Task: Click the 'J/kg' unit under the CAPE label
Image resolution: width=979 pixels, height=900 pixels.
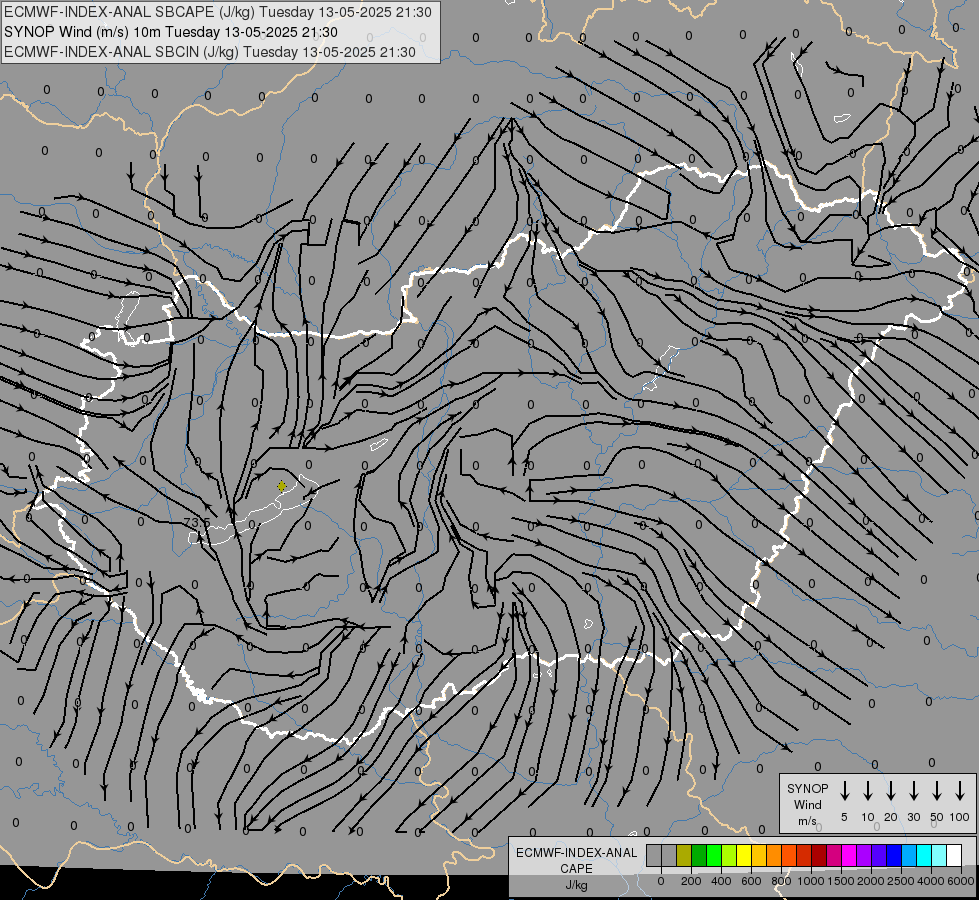Action: click(576, 885)
